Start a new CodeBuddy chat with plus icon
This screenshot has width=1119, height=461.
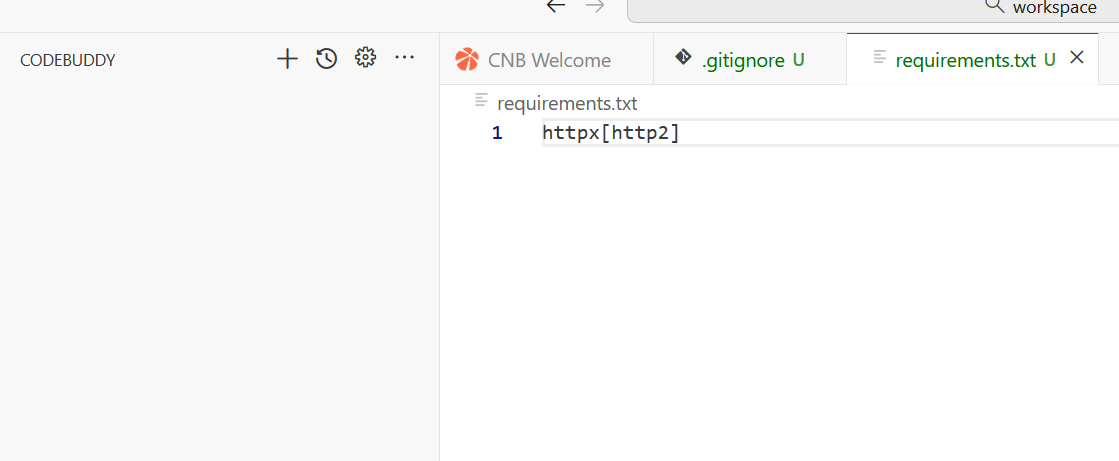[x=287, y=59]
